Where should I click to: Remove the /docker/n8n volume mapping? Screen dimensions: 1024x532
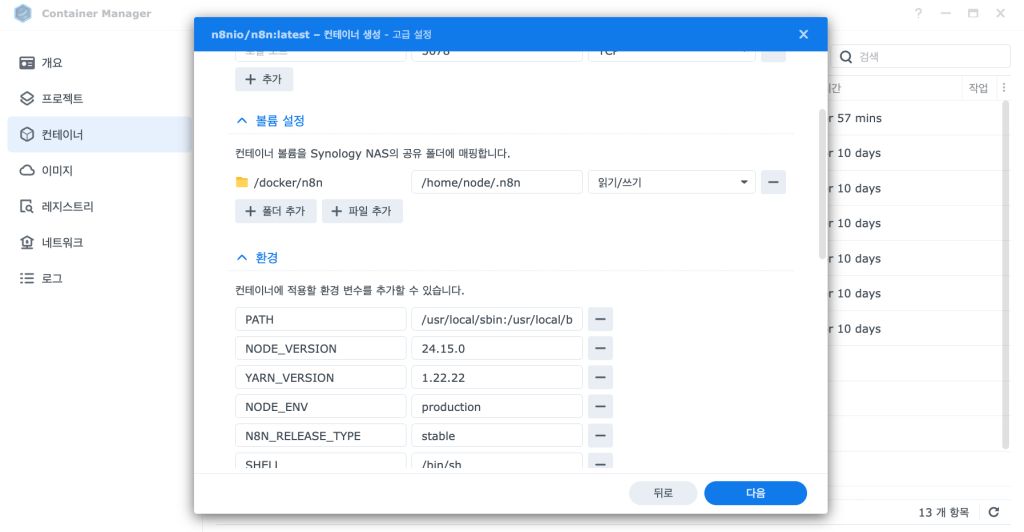(x=773, y=182)
